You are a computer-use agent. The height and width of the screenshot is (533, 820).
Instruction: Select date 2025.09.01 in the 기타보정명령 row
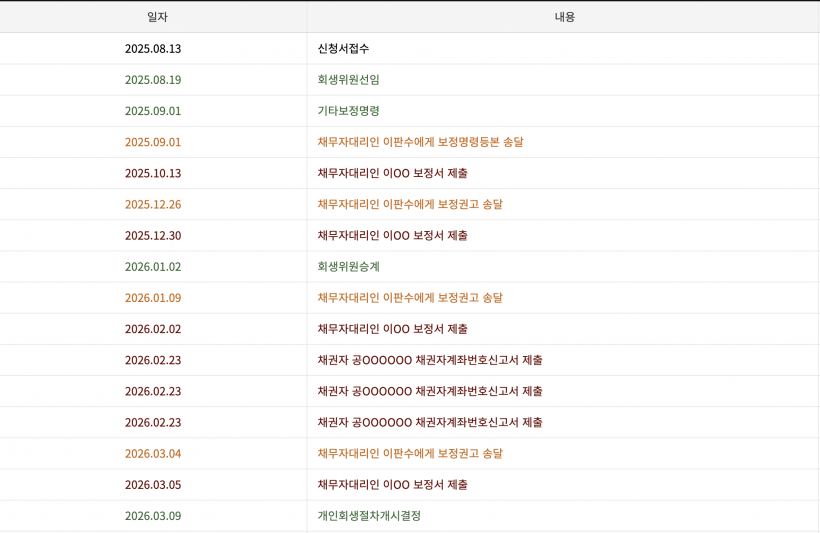153,111
